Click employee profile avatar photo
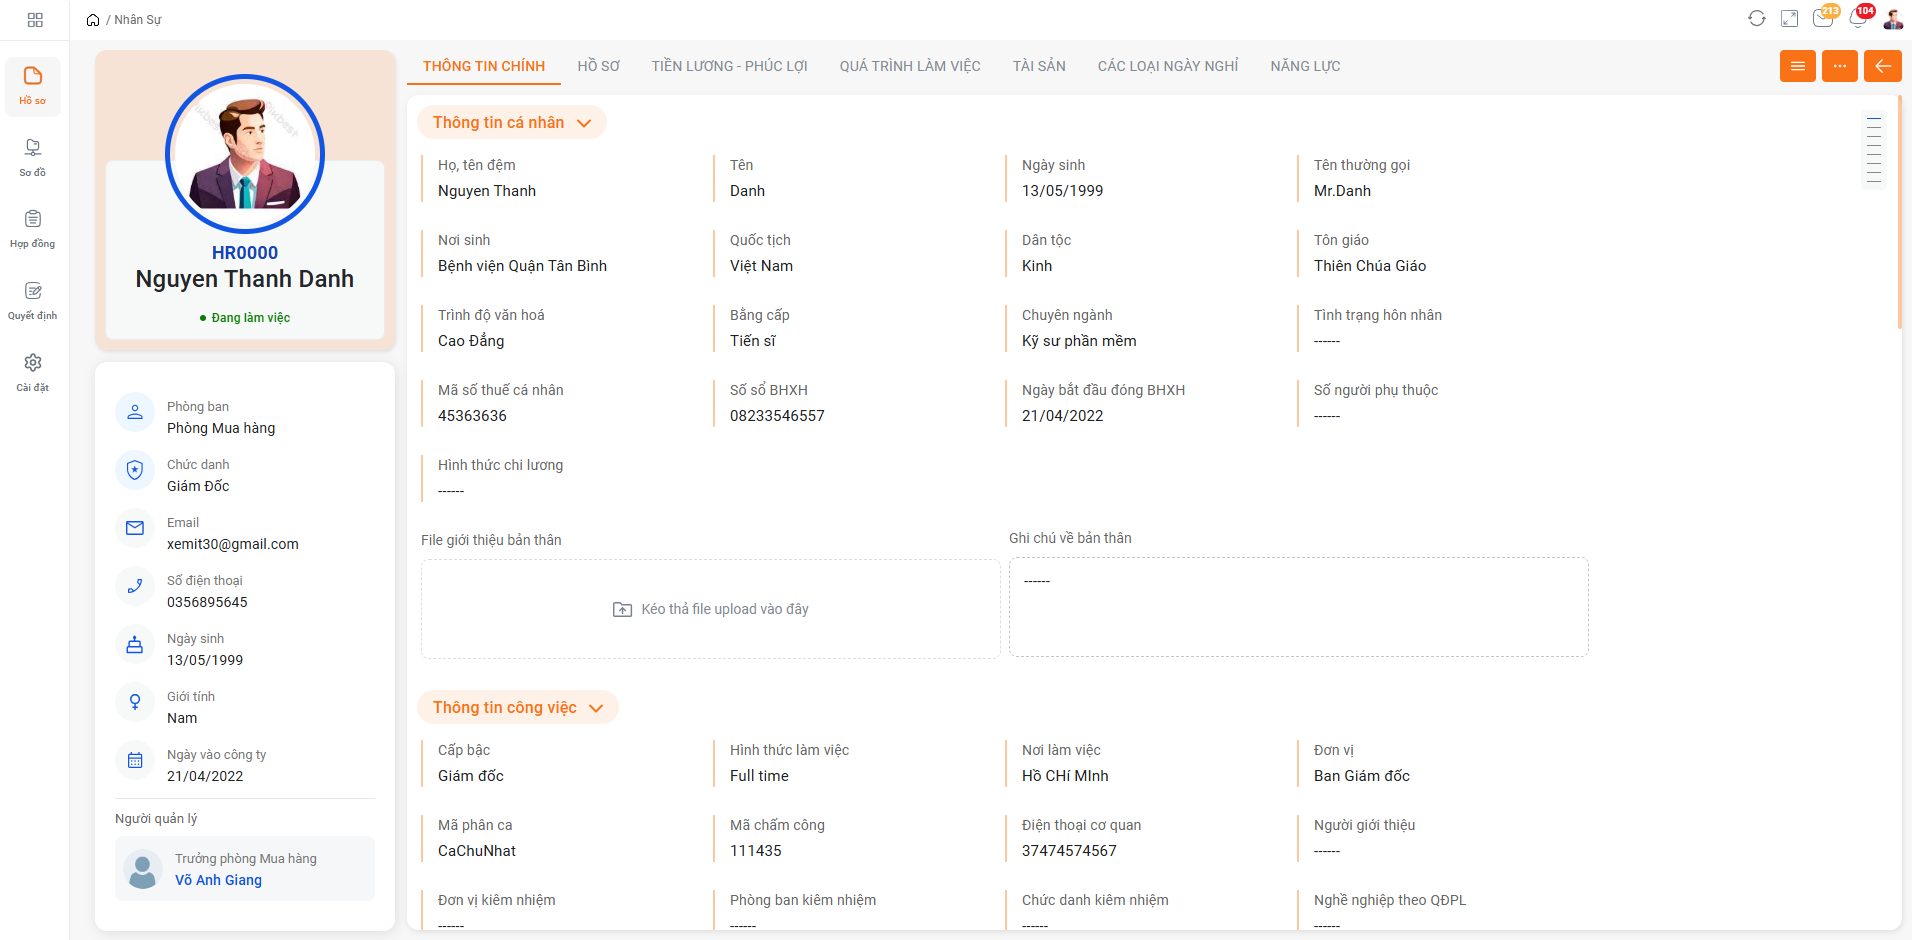Screen dimensions: 1912x940 click(245, 154)
